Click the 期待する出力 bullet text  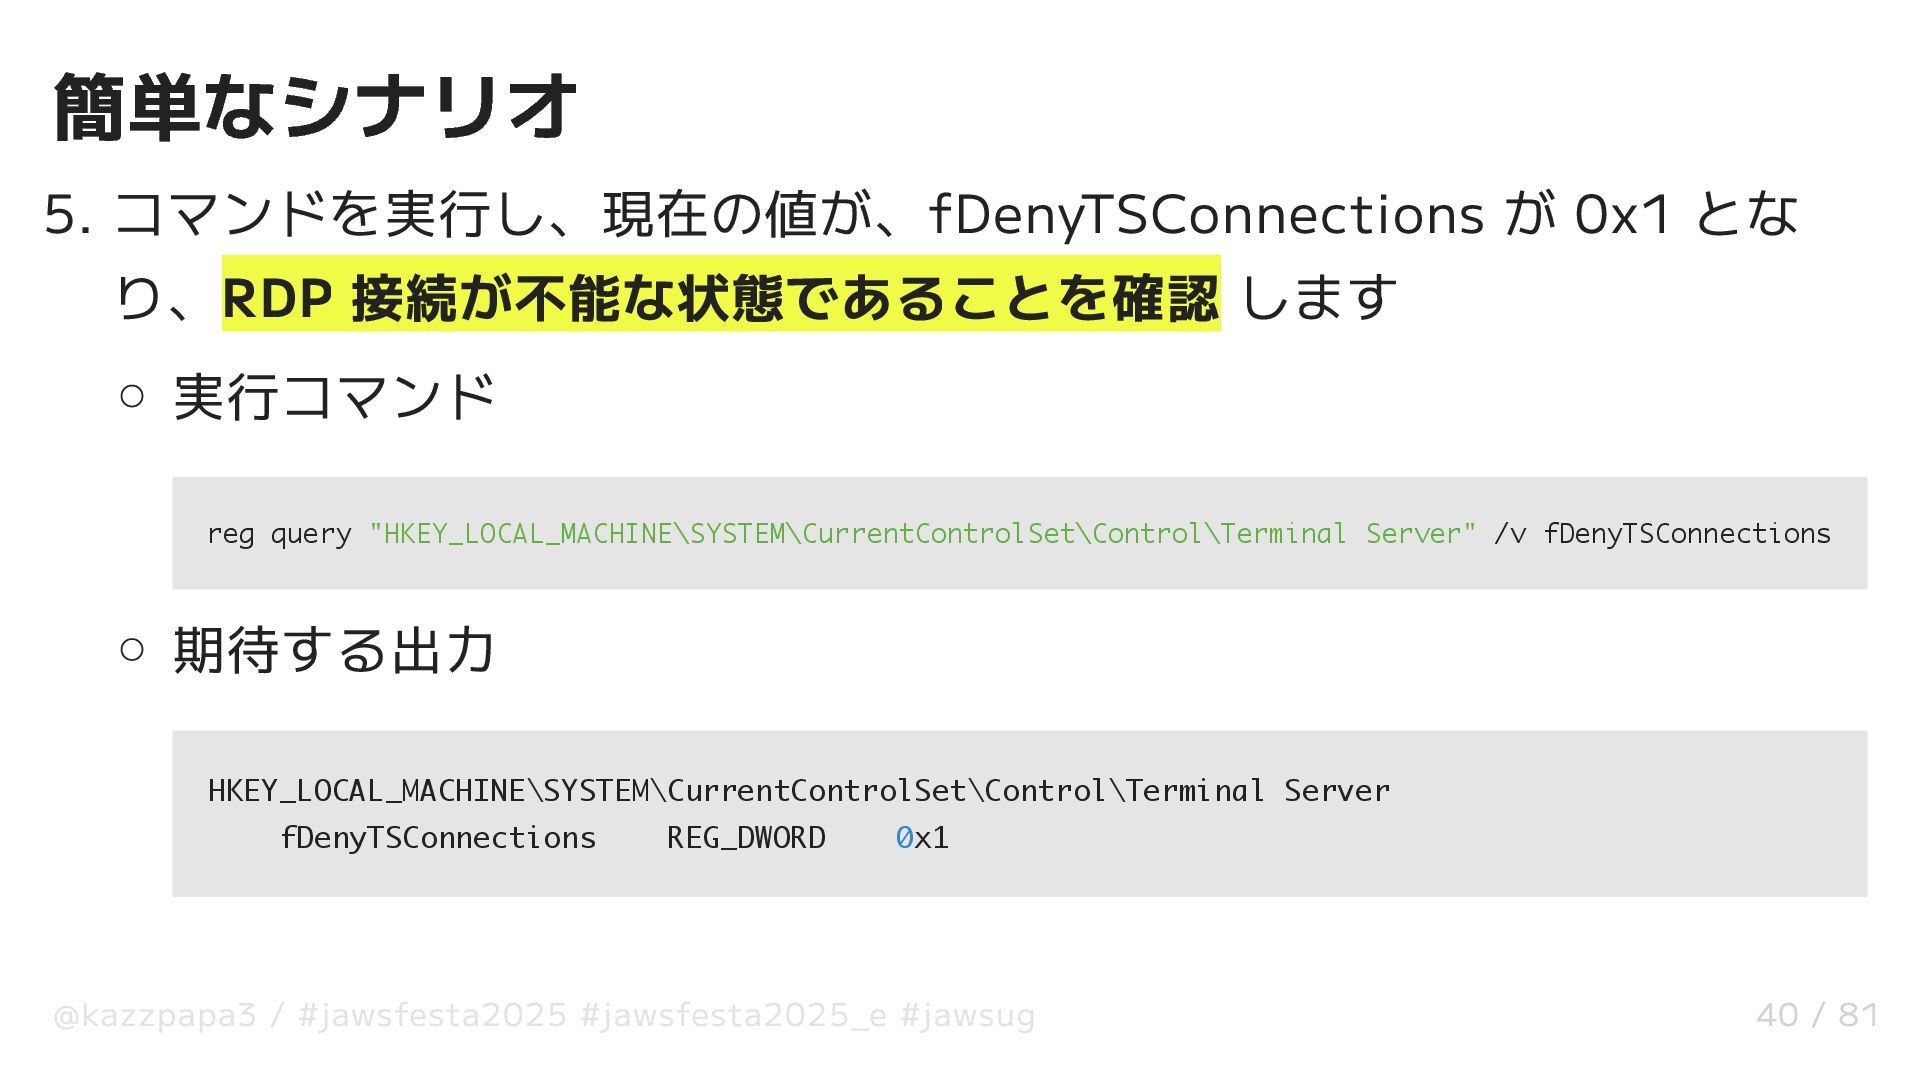click(x=335, y=650)
